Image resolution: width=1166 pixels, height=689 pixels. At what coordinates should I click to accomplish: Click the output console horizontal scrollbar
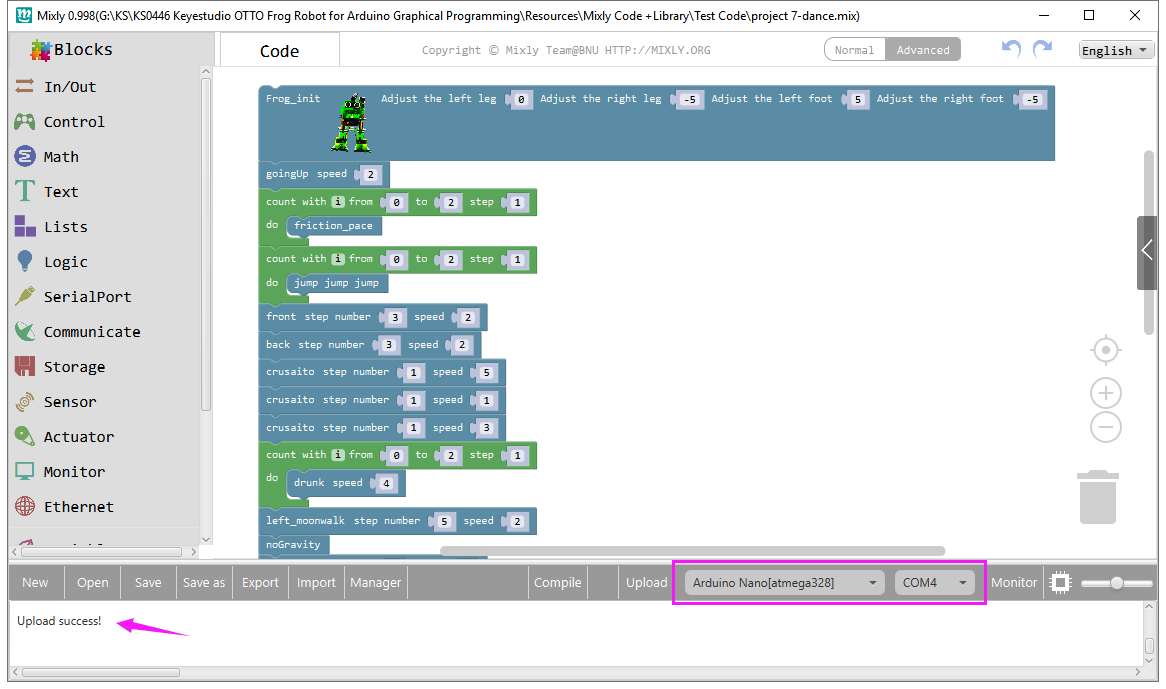click(100, 673)
